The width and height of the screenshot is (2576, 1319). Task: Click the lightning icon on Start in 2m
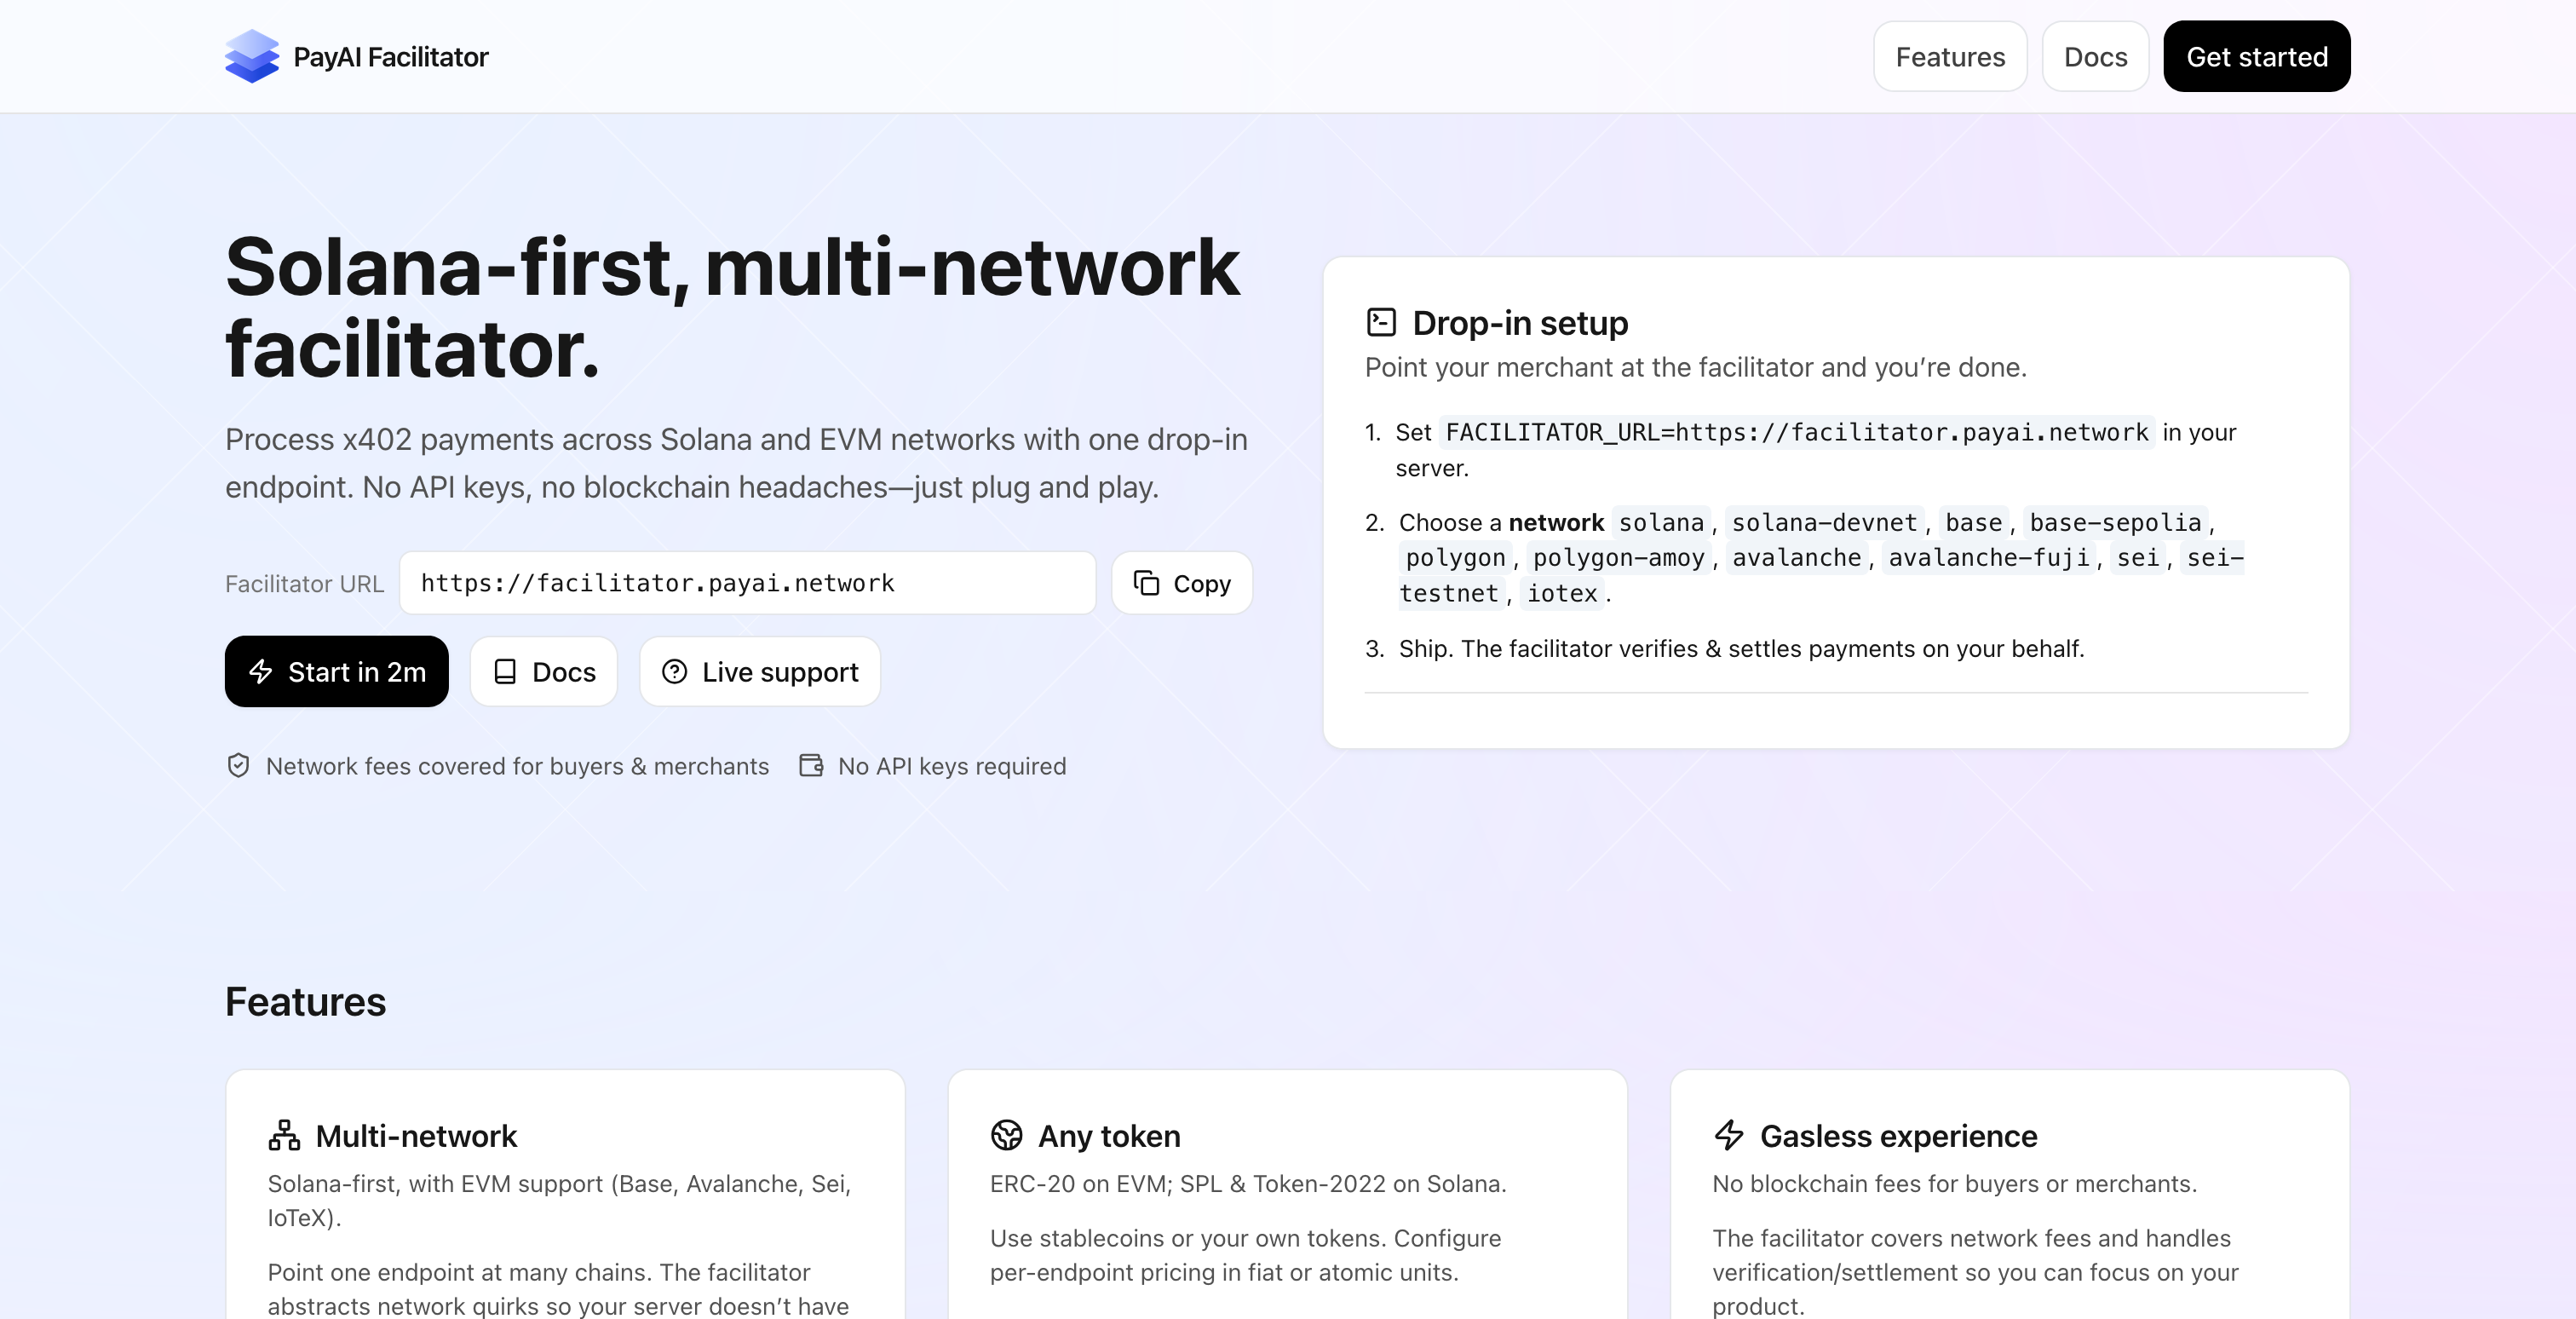tap(261, 671)
